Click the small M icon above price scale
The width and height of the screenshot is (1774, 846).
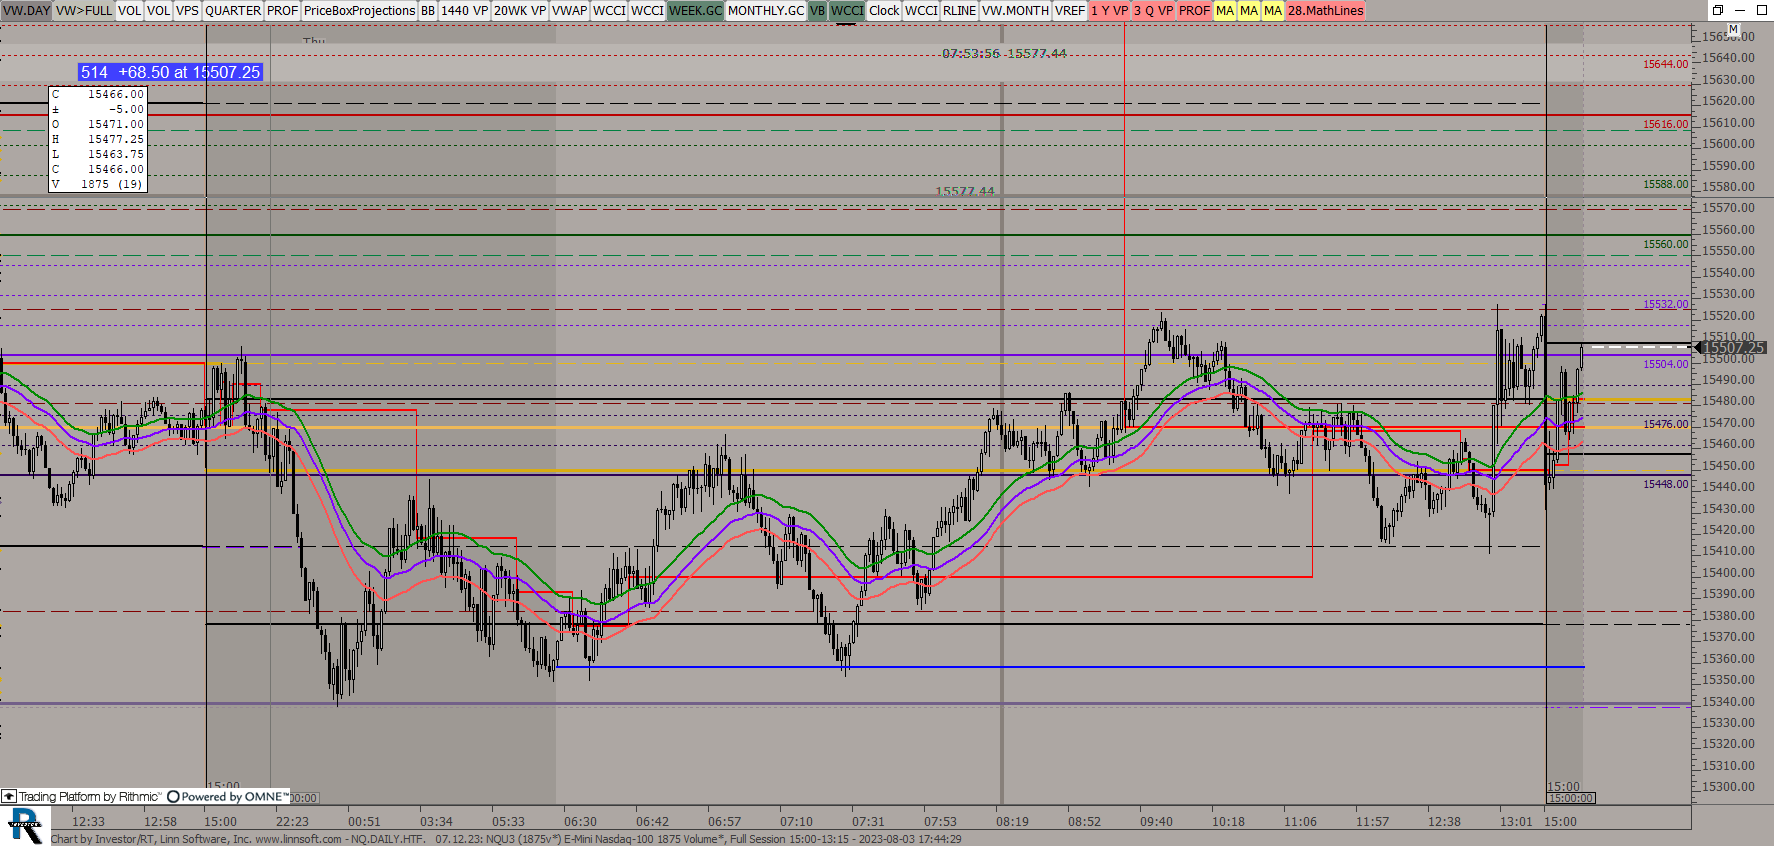click(x=1733, y=30)
